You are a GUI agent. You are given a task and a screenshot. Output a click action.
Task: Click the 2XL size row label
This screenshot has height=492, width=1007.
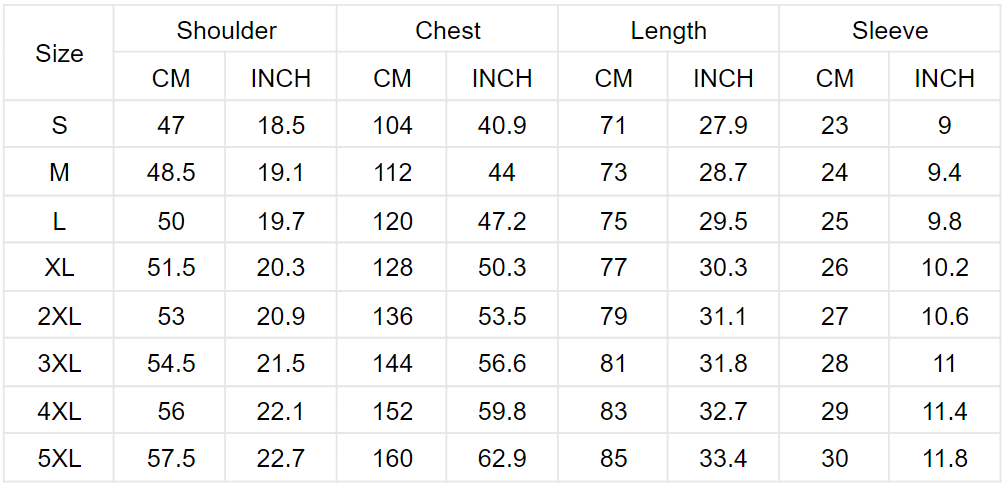[x=59, y=315]
